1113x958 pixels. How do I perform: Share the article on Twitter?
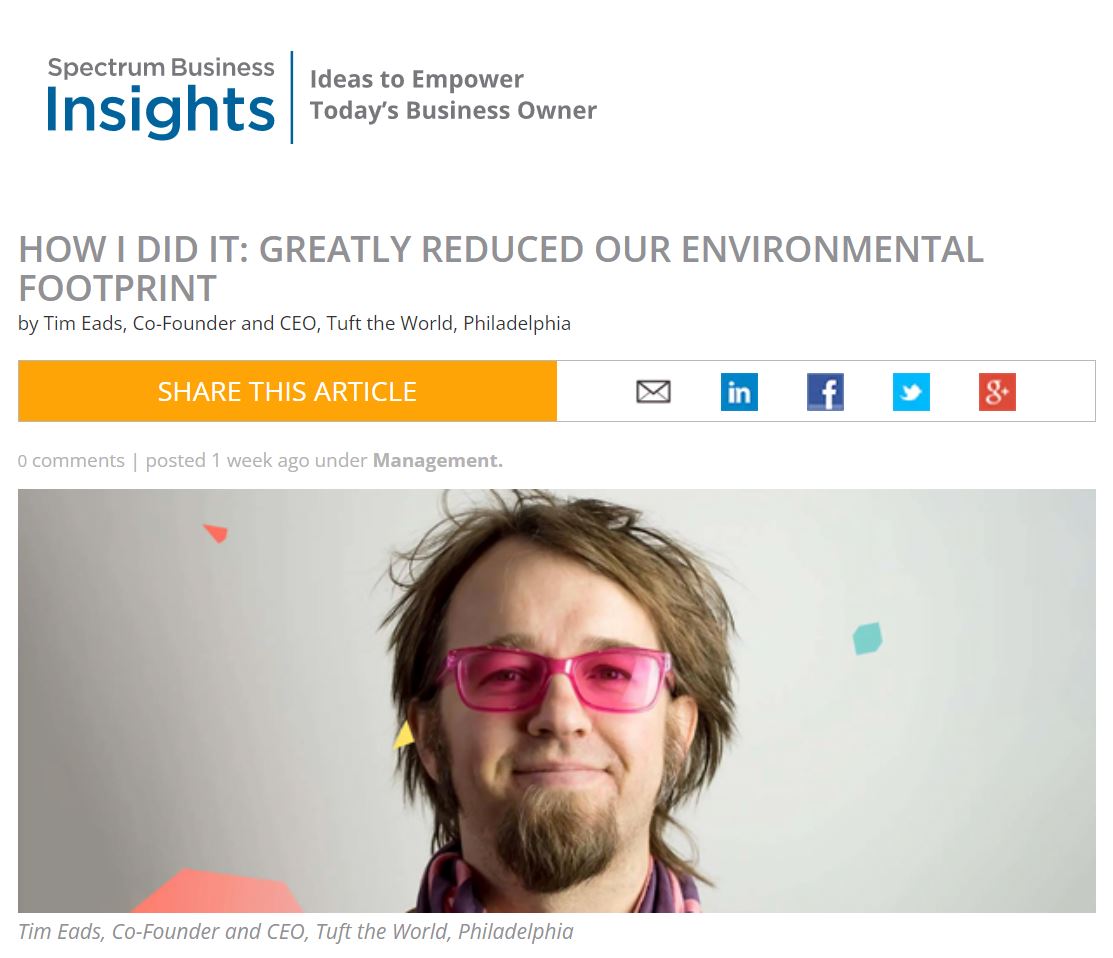pyautogui.click(x=911, y=392)
